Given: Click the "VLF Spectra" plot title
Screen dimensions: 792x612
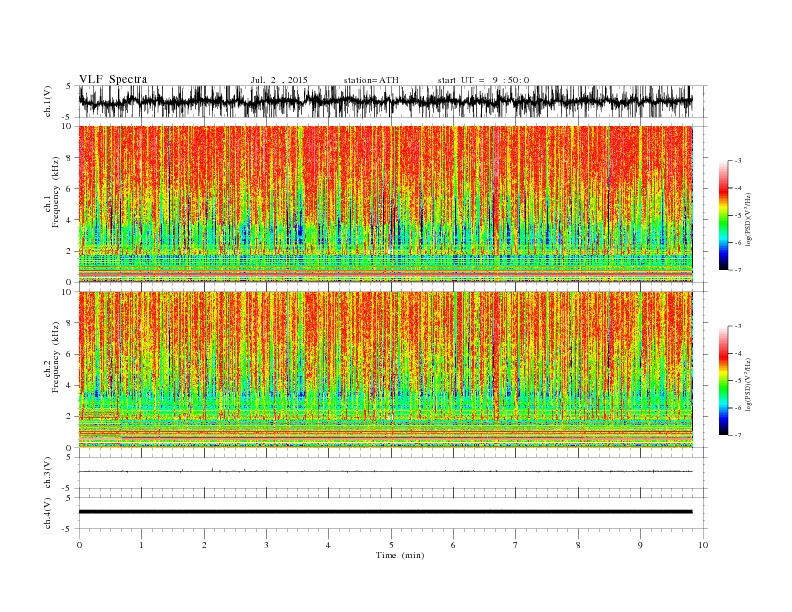Looking at the screenshot, I should 113,79.
